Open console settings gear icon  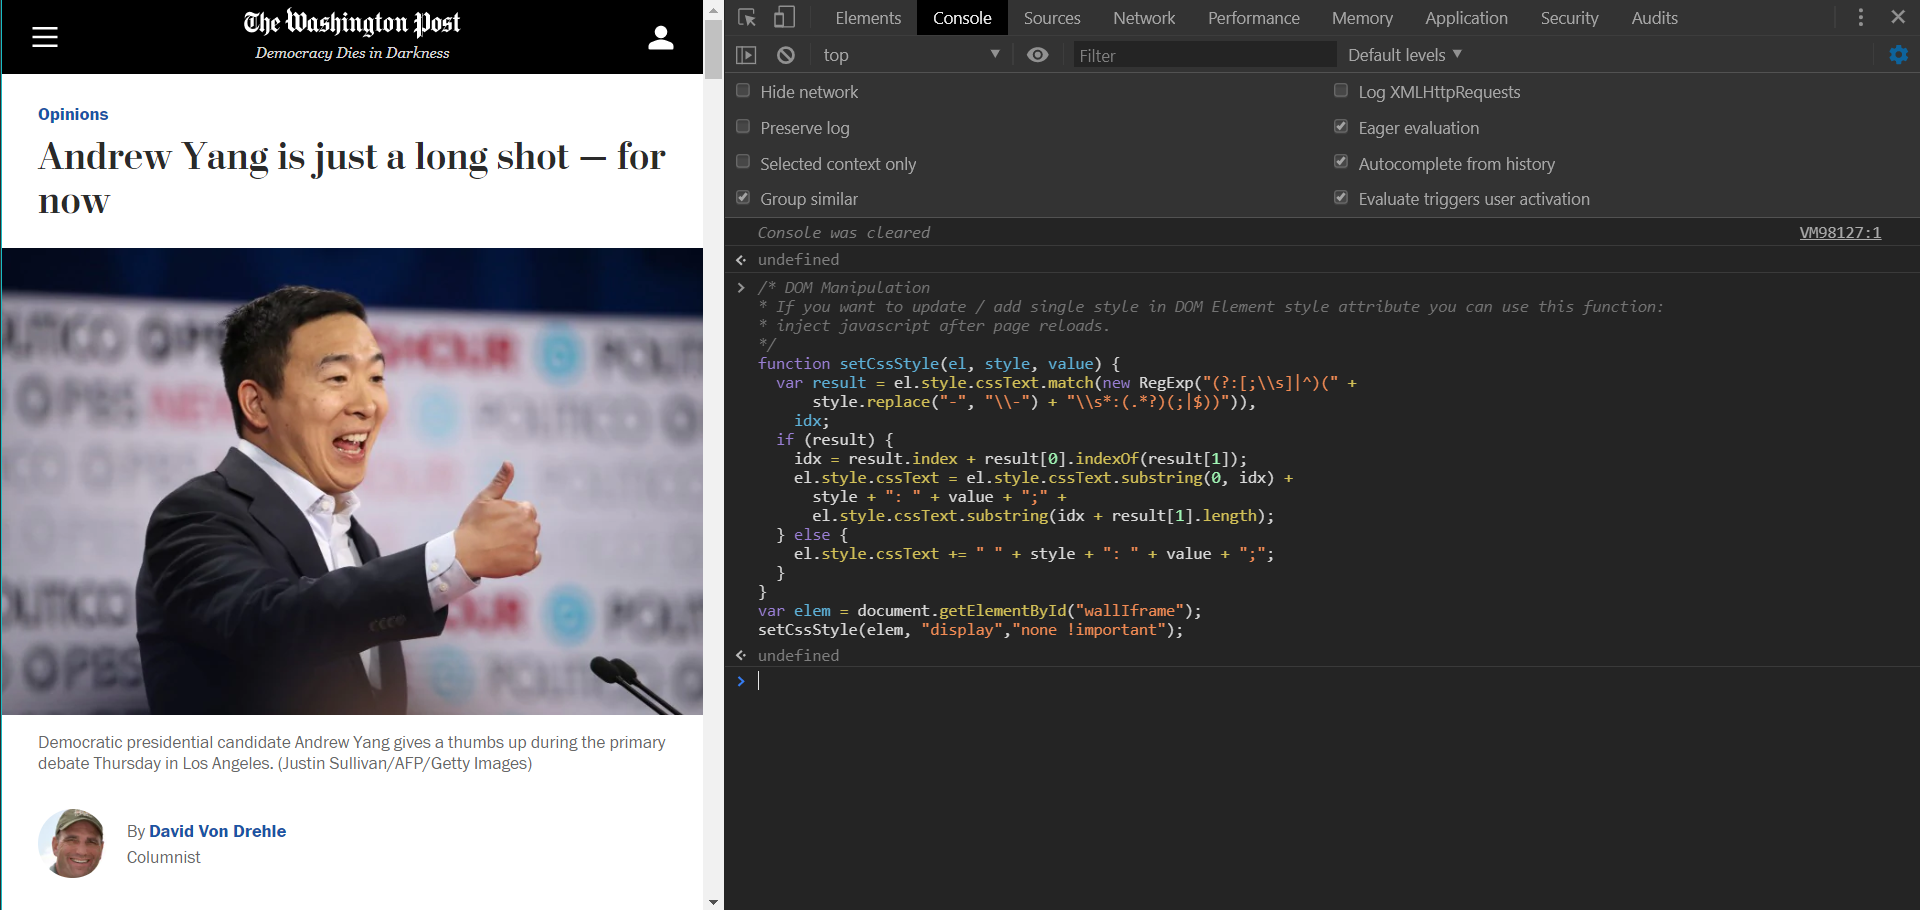pyautogui.click(x=1898, y=55)
